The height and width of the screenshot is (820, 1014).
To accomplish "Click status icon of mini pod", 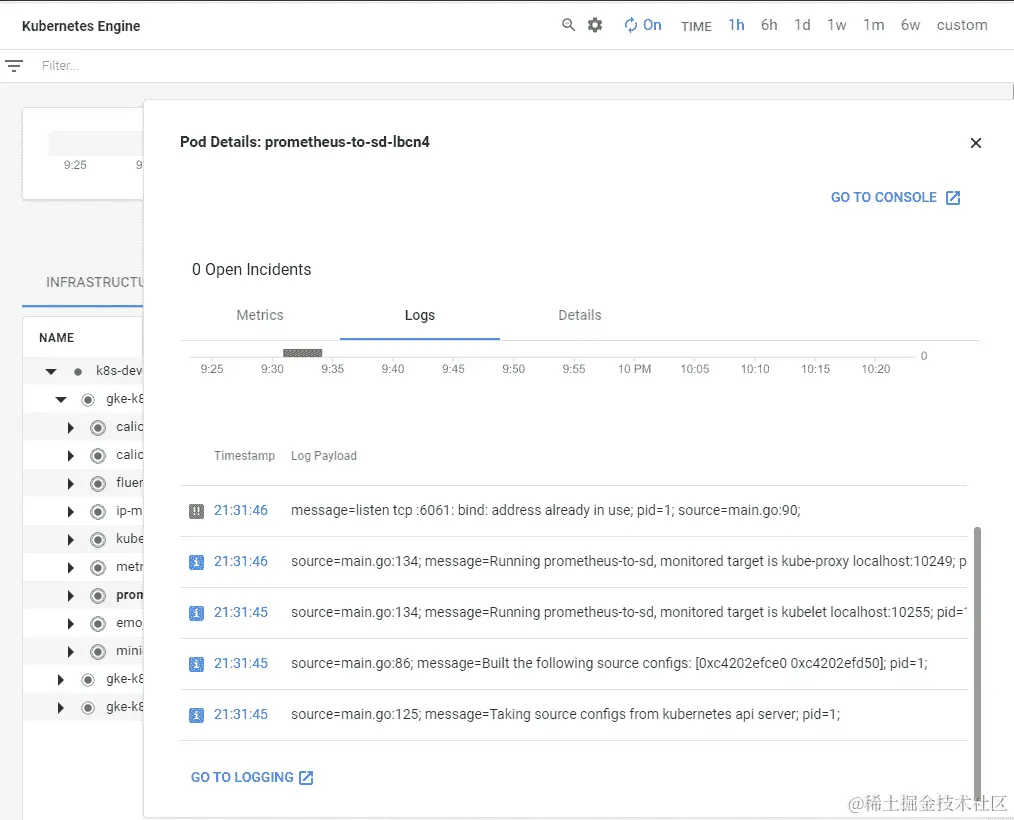I will point(98,652).
